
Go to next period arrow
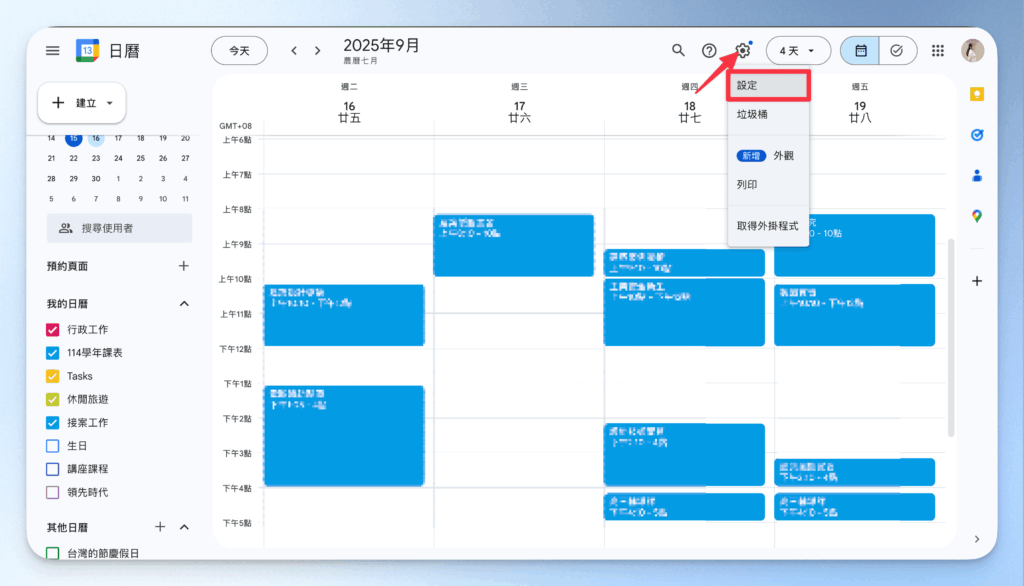click(x=318, y=51)
